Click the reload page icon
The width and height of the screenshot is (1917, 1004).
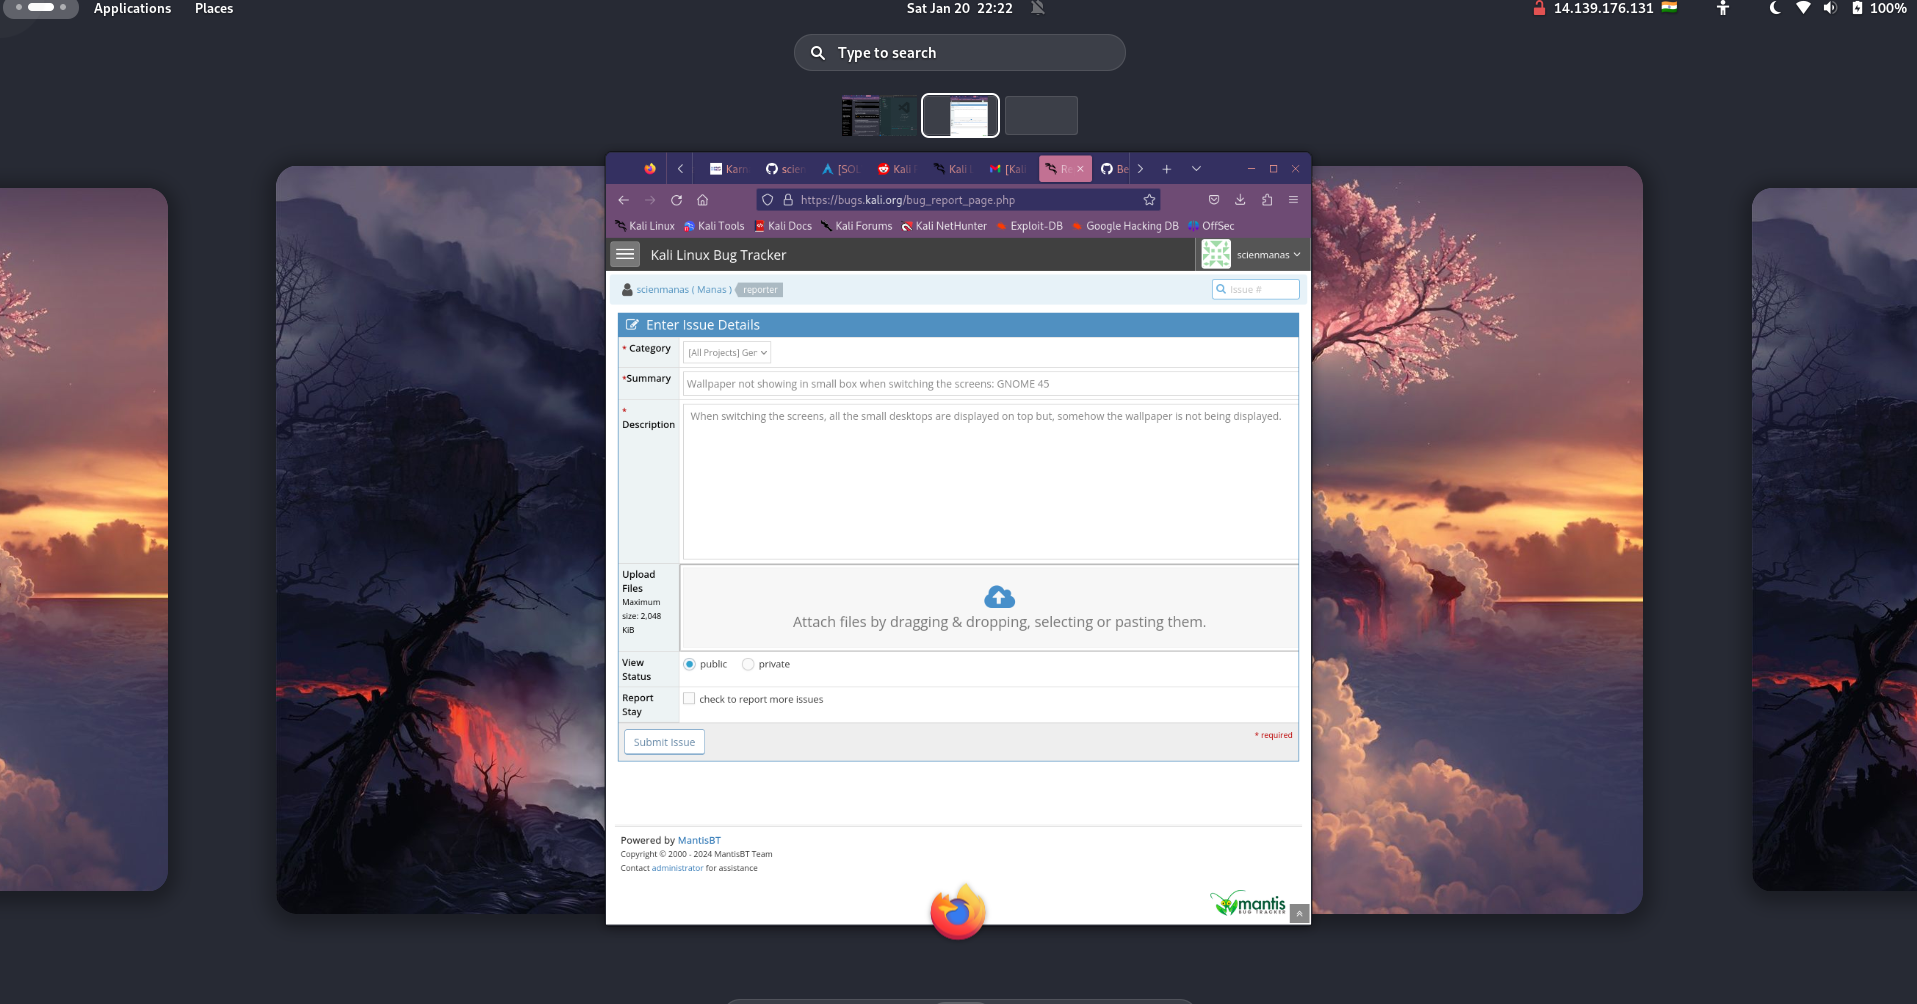[676, 200]
